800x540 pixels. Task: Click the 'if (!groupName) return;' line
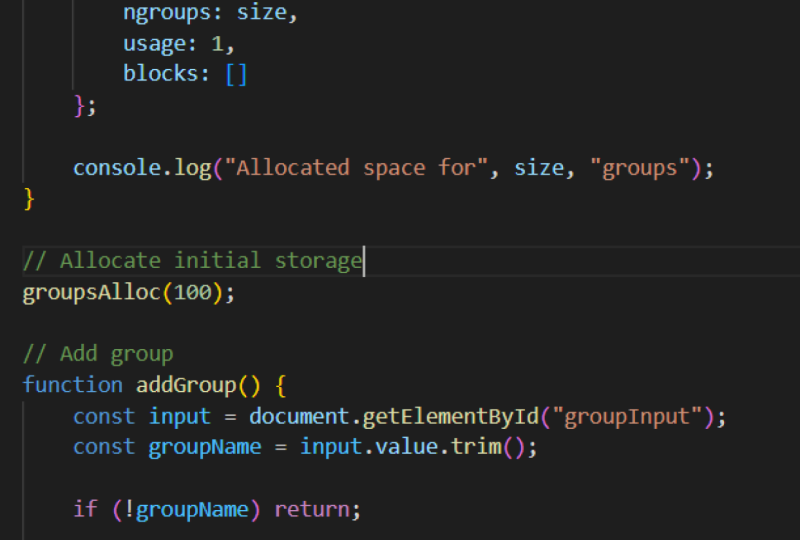point(217,509)
